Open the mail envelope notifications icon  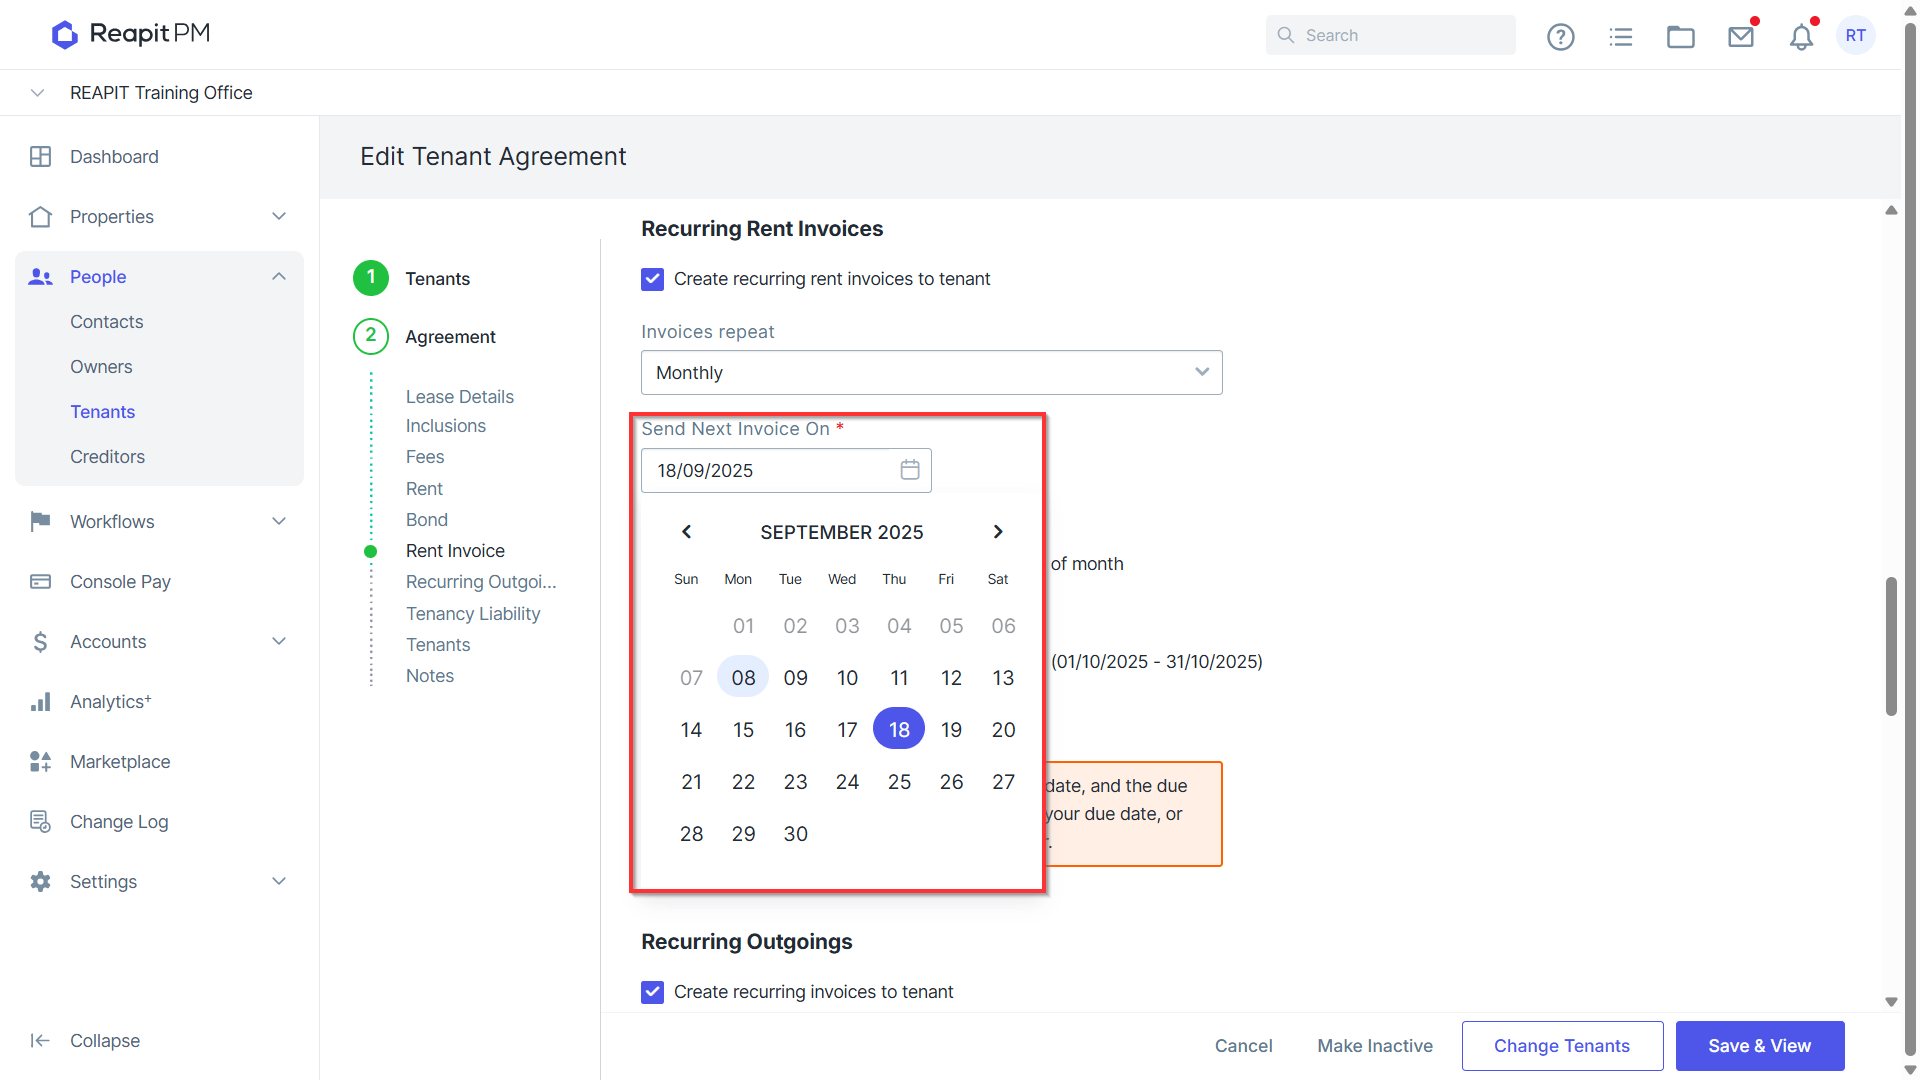click(x=1741, y=36)
